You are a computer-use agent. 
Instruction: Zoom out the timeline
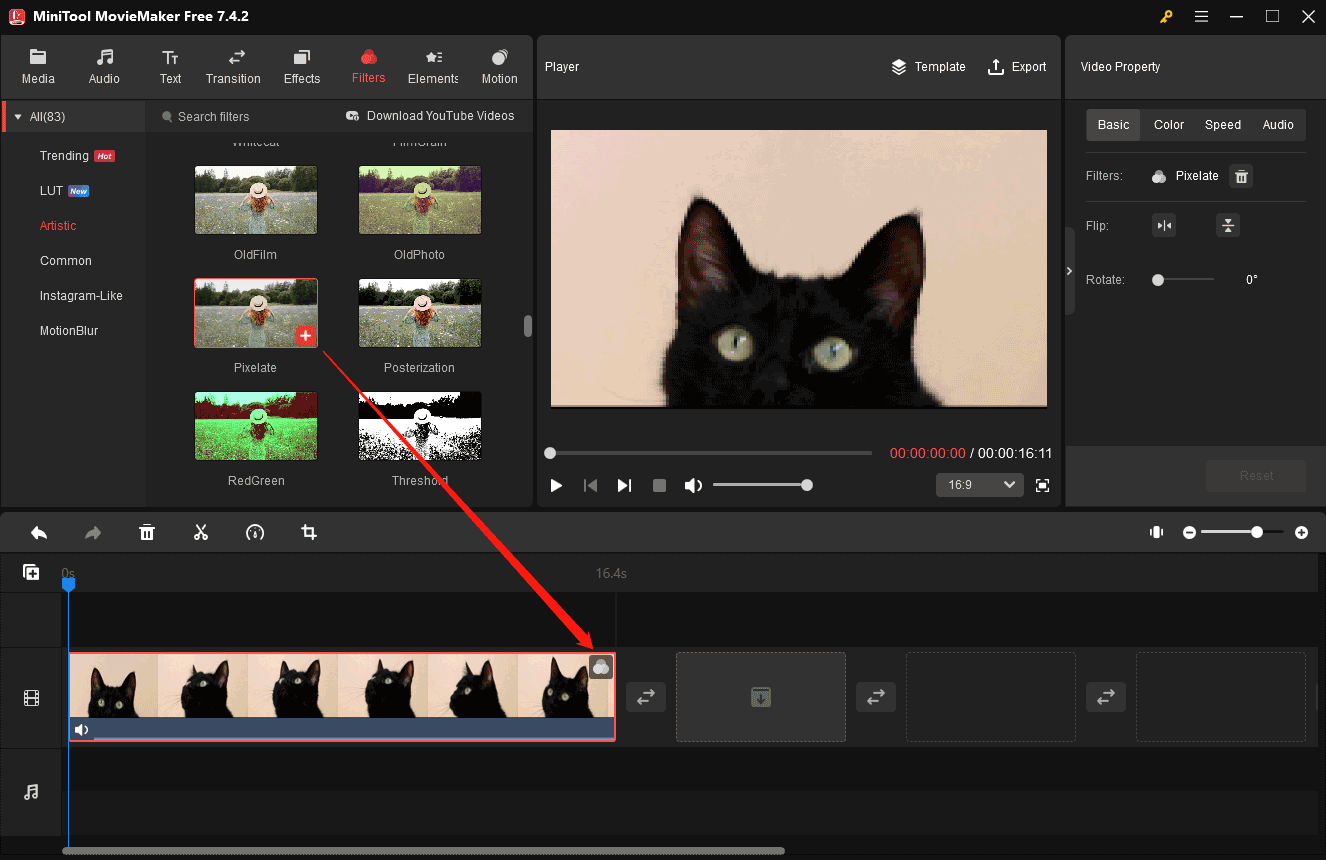[x=1189, y=533]
